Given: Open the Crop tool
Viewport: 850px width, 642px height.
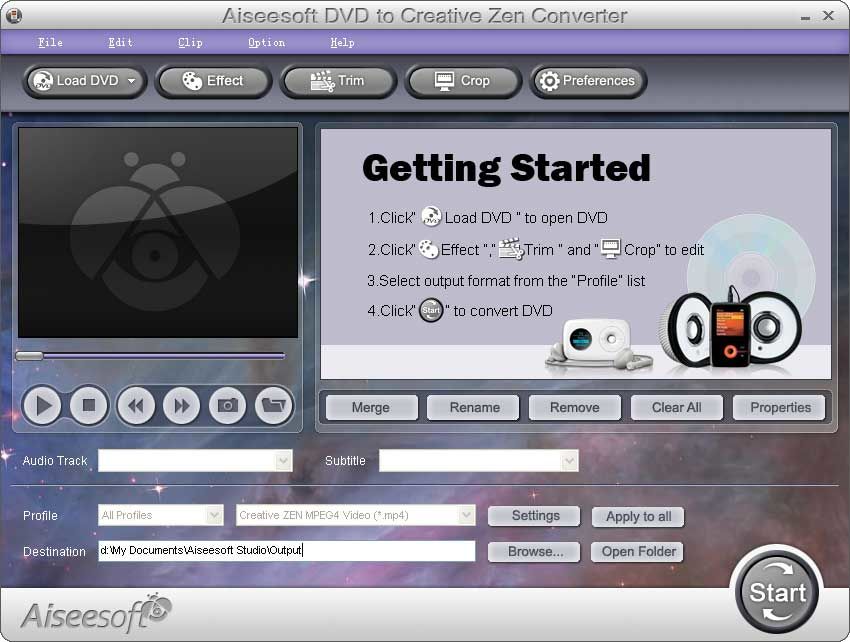Looking at the screenshot, I should 462,81.
